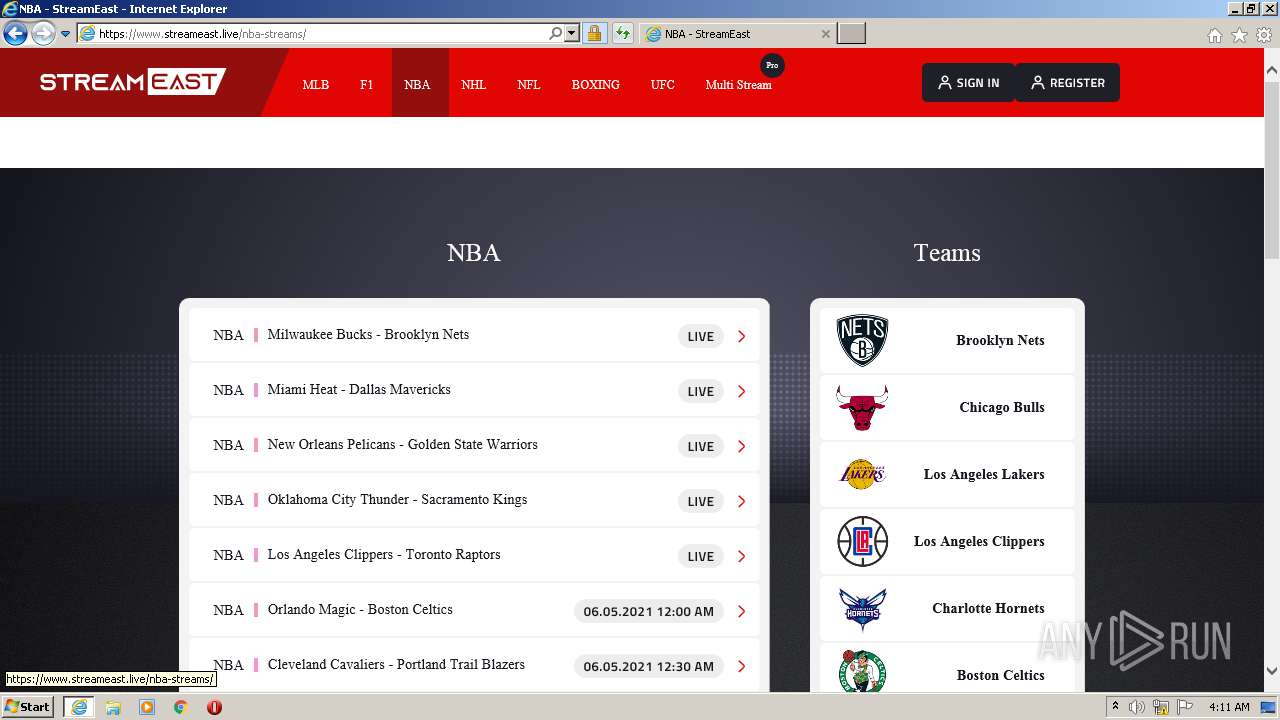The height and width of the screenshot is (720, 1280).
Task: Click the SIGN IN button
Action: tap(968, 83)
